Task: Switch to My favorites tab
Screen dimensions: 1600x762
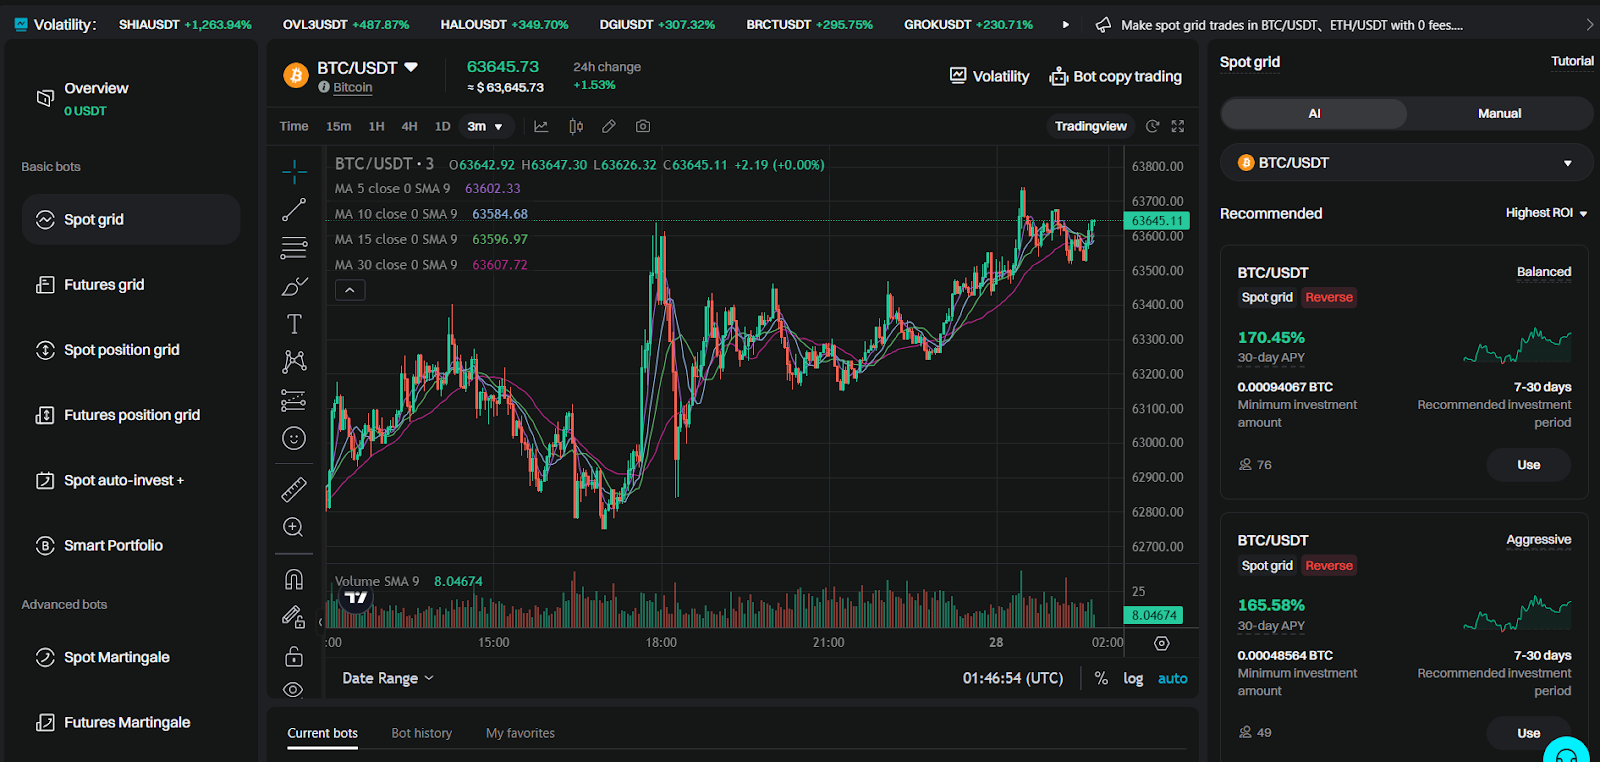Action: click(x=520, y=733)
